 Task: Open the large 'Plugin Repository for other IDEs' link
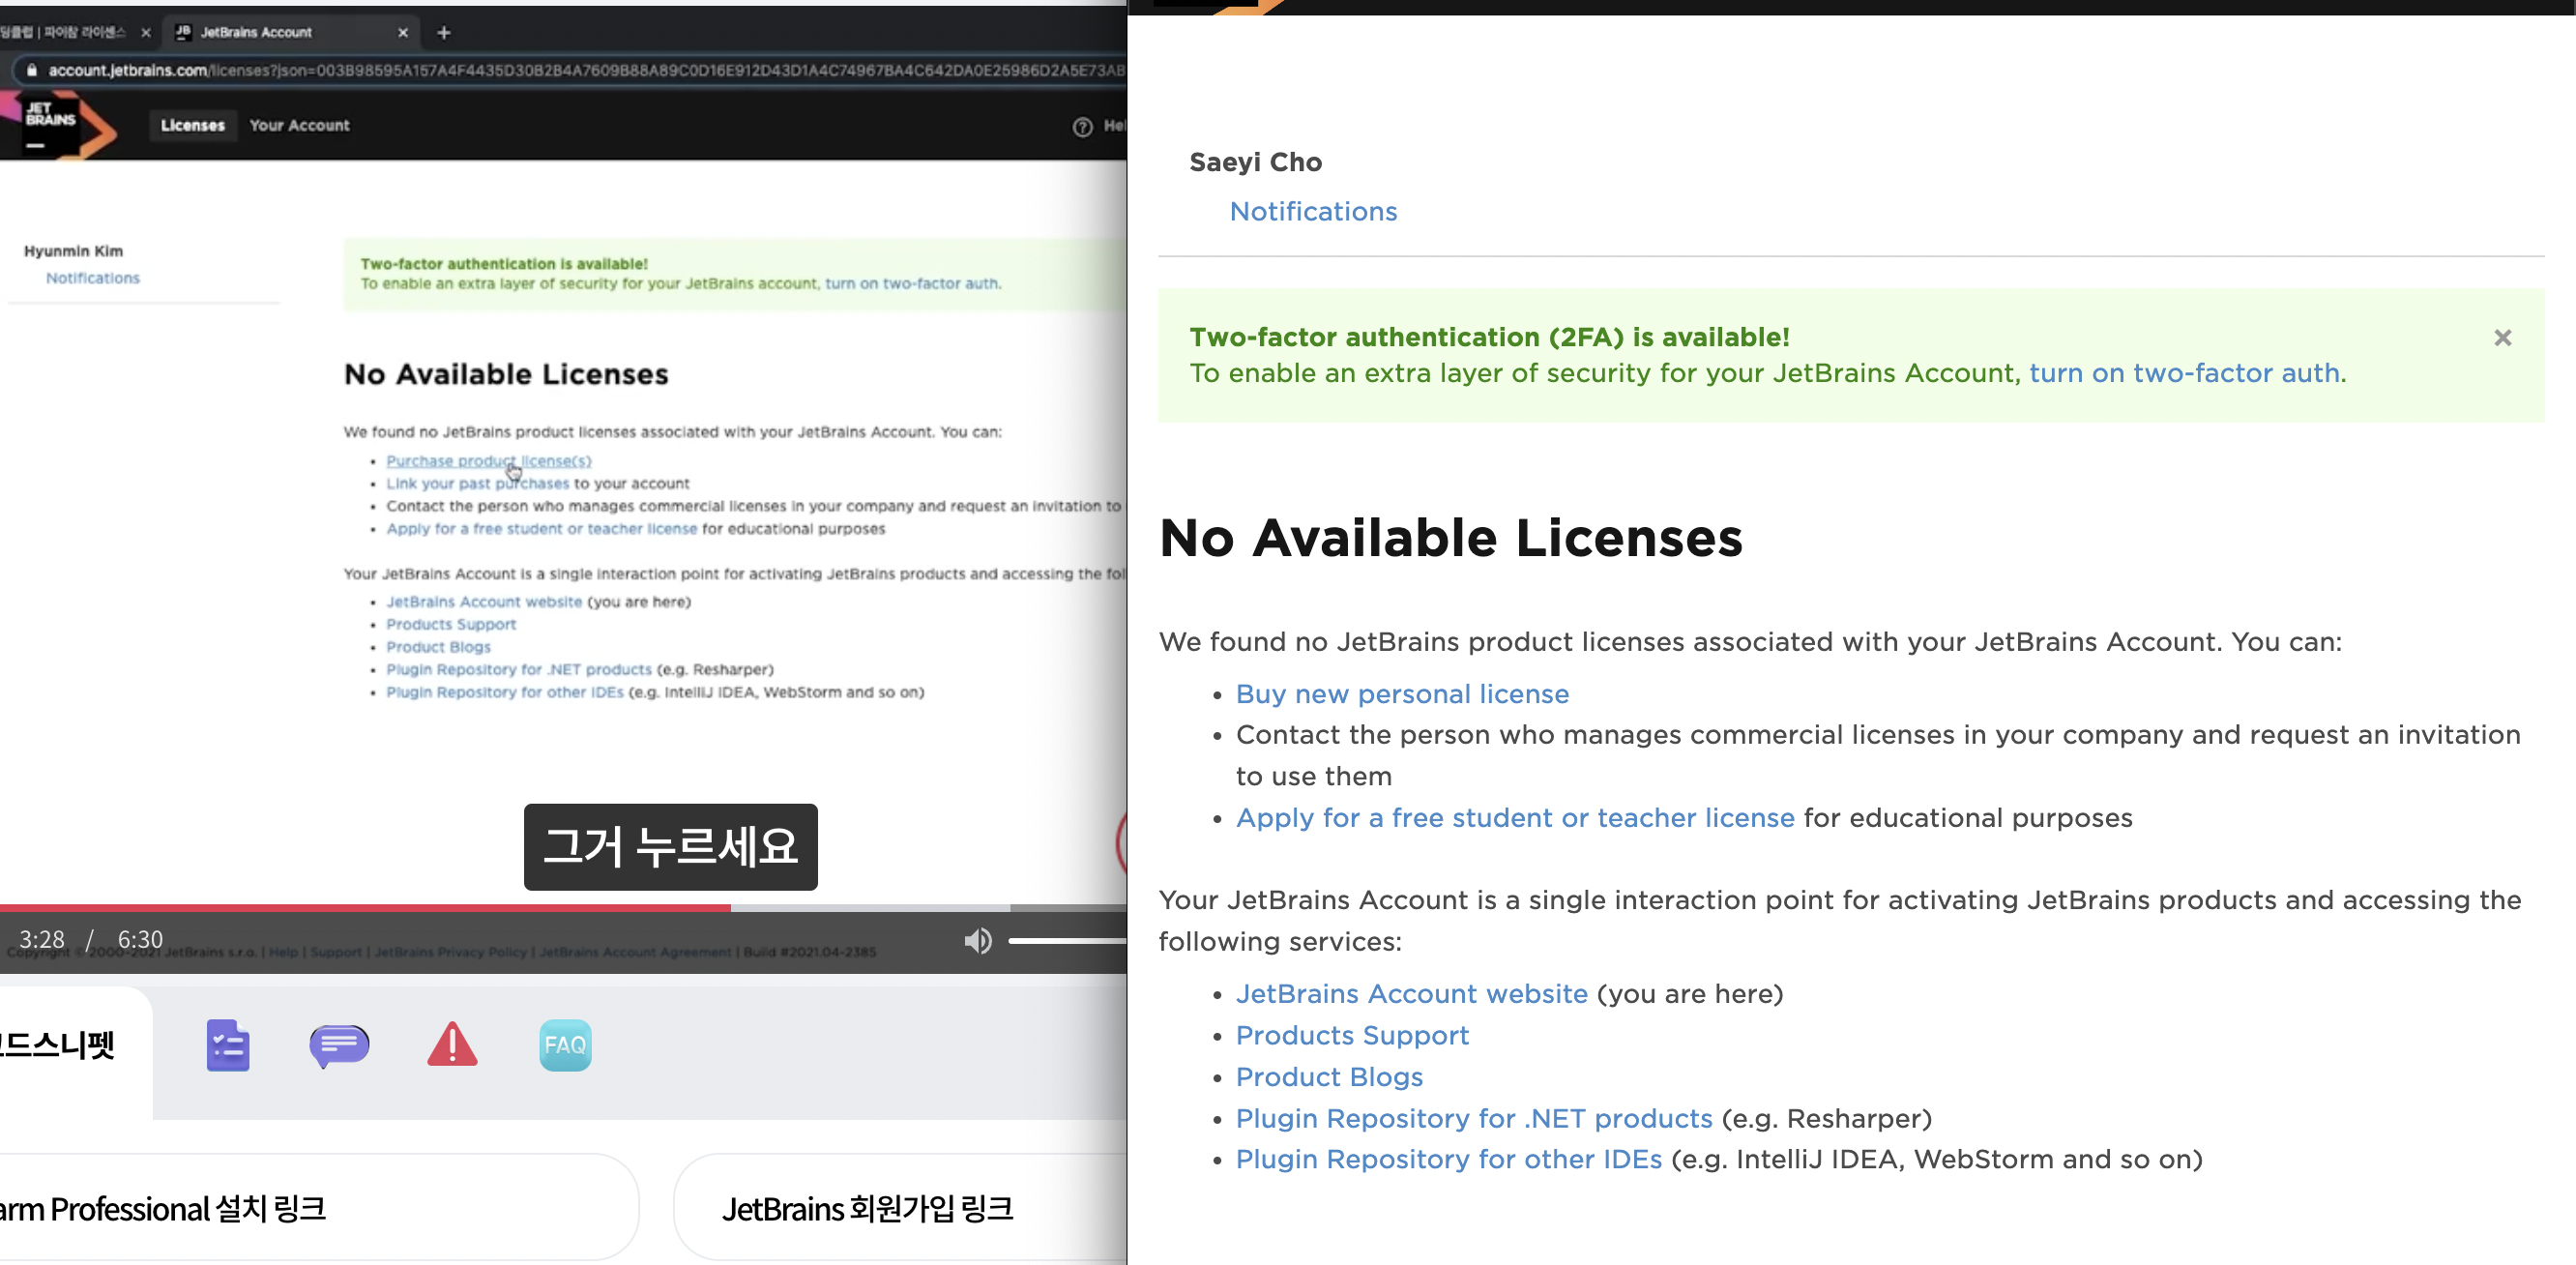1449,1160
